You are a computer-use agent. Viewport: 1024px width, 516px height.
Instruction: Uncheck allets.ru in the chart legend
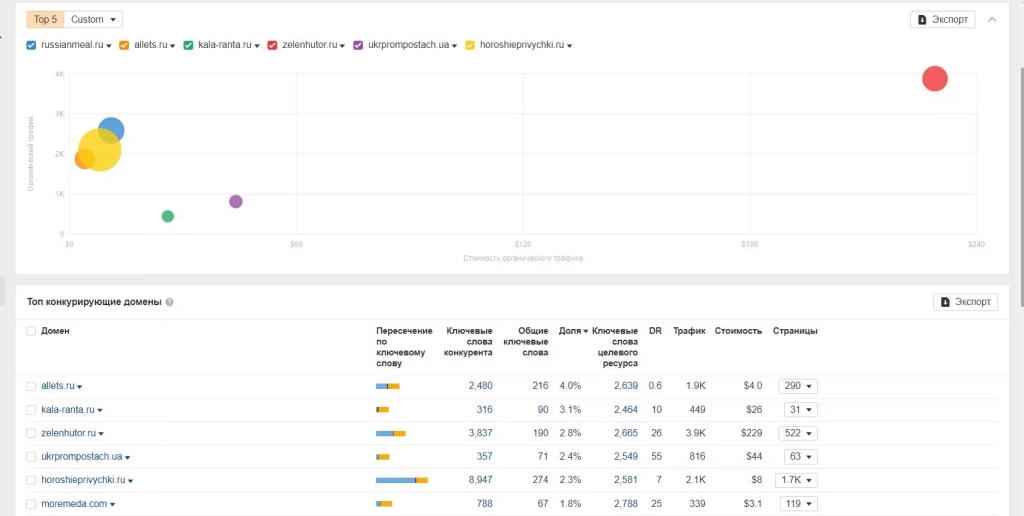pos(124,45)
